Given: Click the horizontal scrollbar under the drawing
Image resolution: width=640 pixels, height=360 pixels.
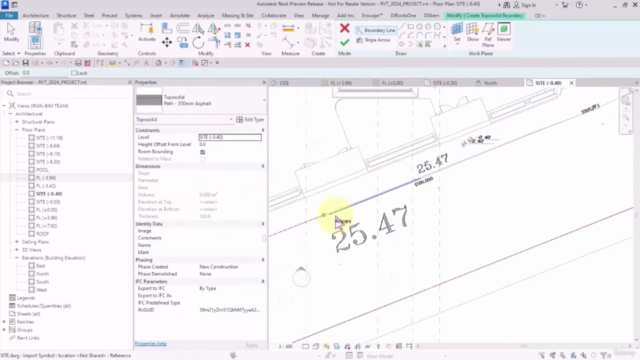Looking at the screenshot, I should (x=524, y=346).
